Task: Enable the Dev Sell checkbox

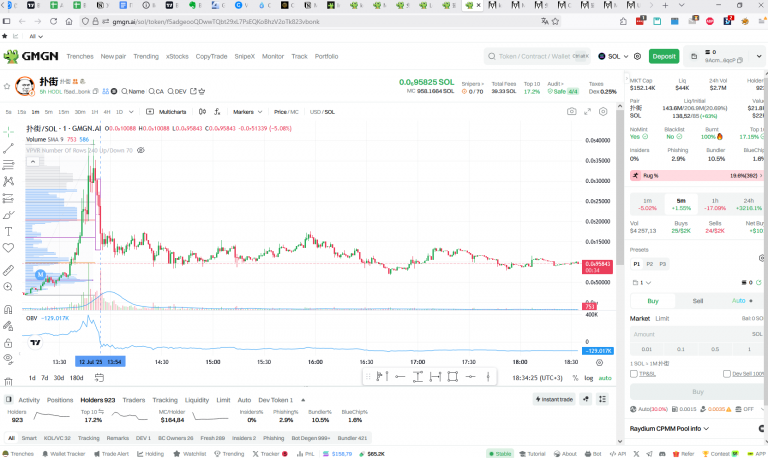Action: click(727, 374)
